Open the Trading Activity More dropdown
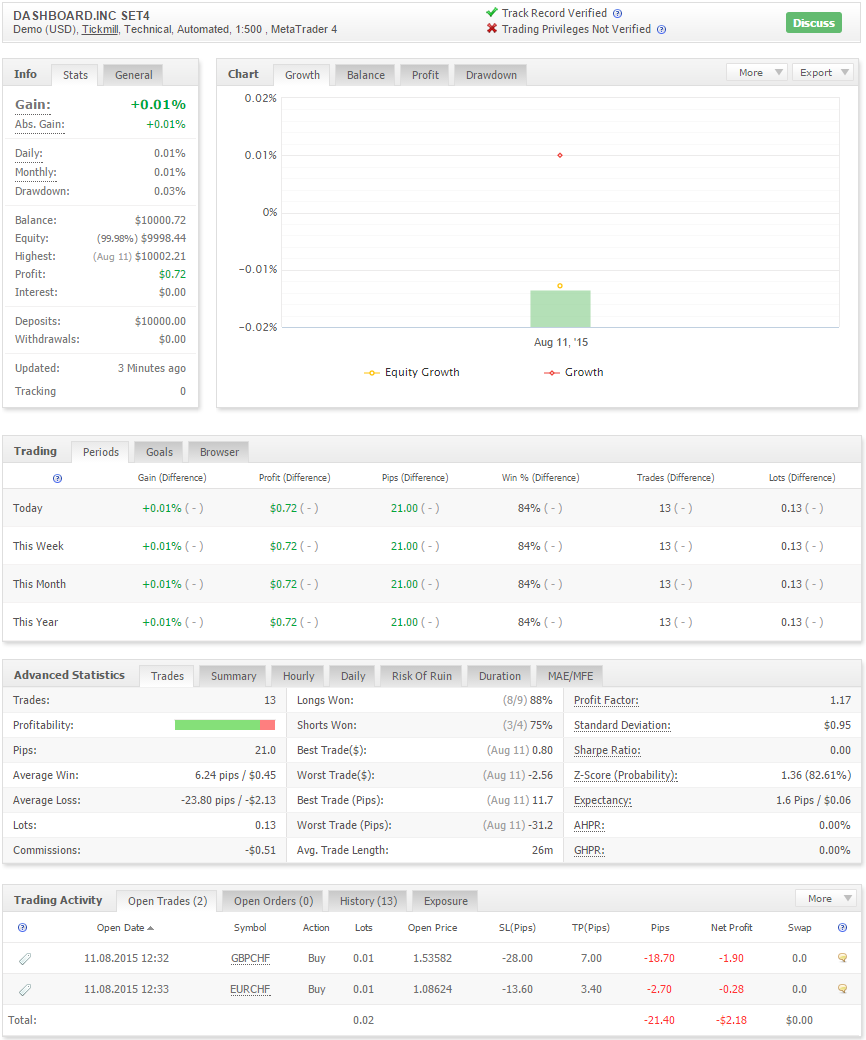 point(826,899)
